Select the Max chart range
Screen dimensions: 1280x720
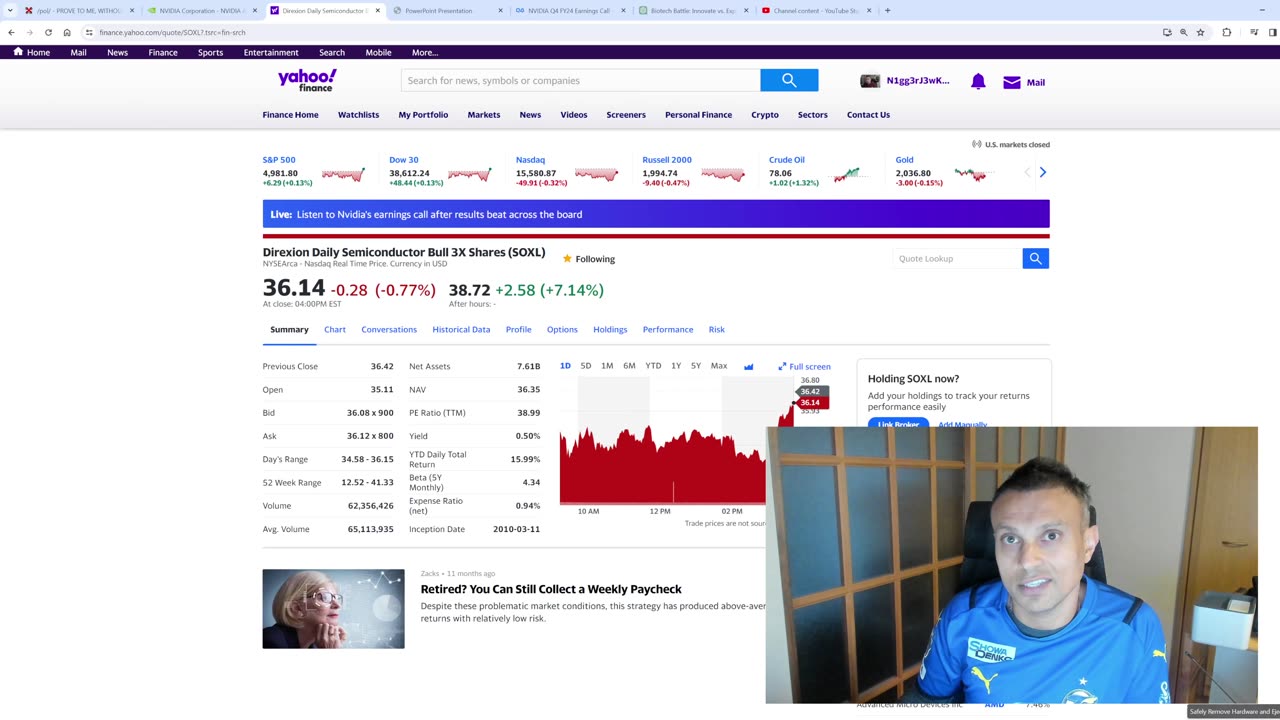(x=719, y=366)
